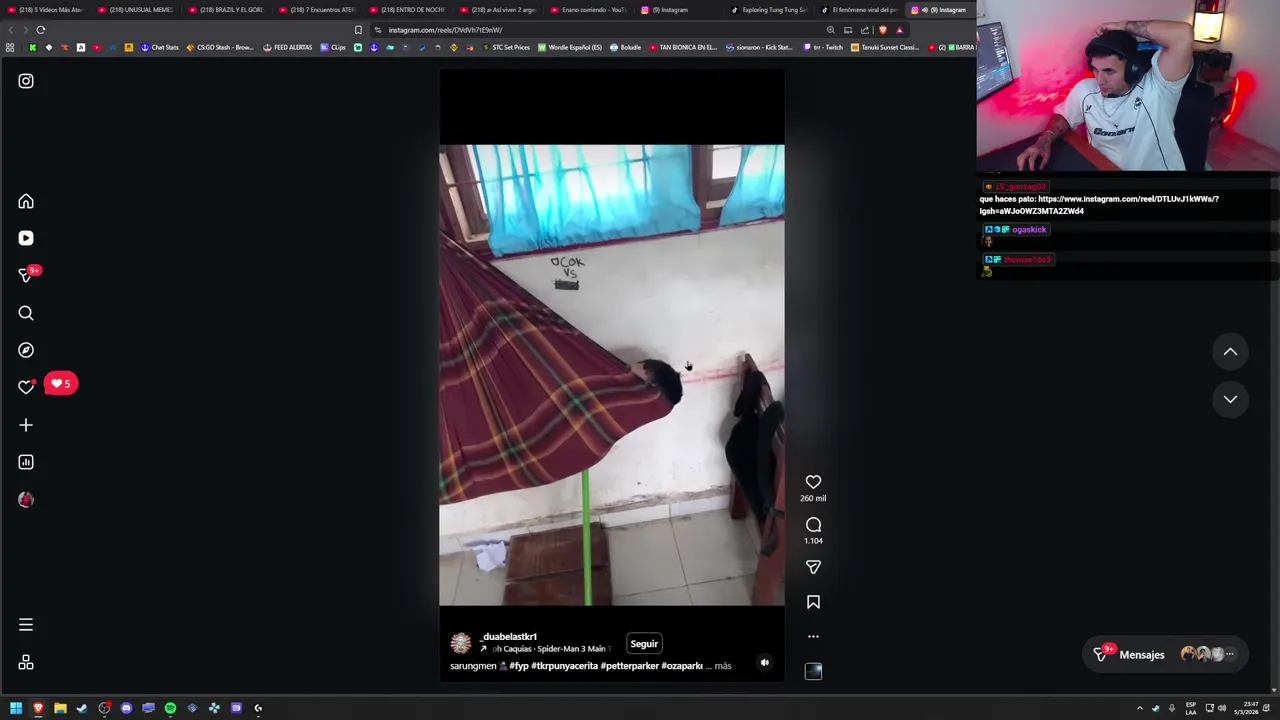The image size is (1280, 720).
Task: Open 'CS:GO Stash' bookmark
Action: (x=220, y=47)
